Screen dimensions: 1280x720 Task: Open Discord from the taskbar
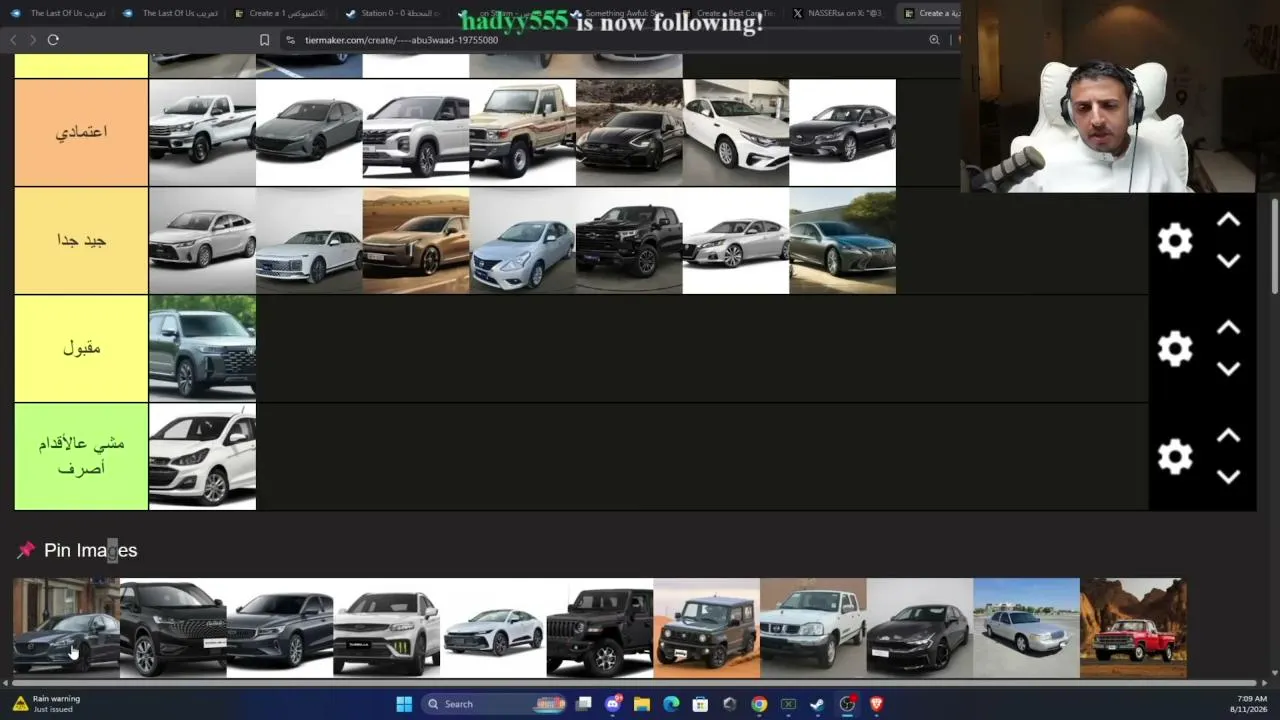click(x=613, y=704)
